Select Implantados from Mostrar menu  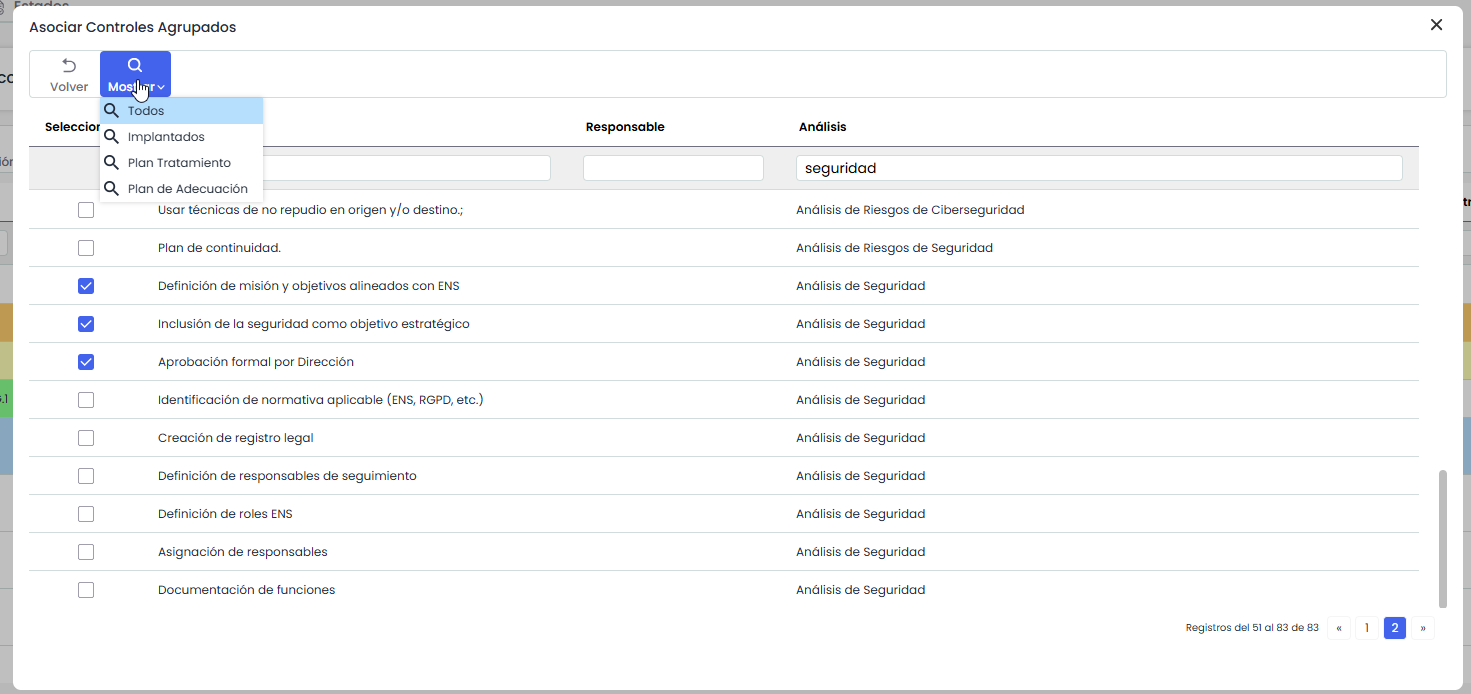tap(166, 137)
